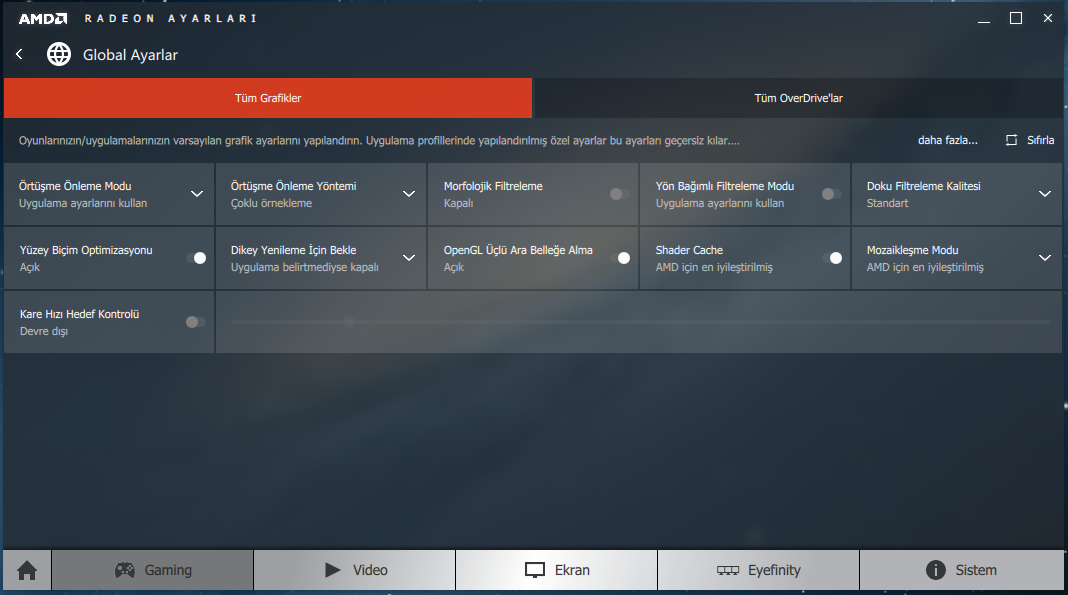Disable the Shader Cache toggle
This screenshot has width=1068, height=595.
tap(832, 258)
